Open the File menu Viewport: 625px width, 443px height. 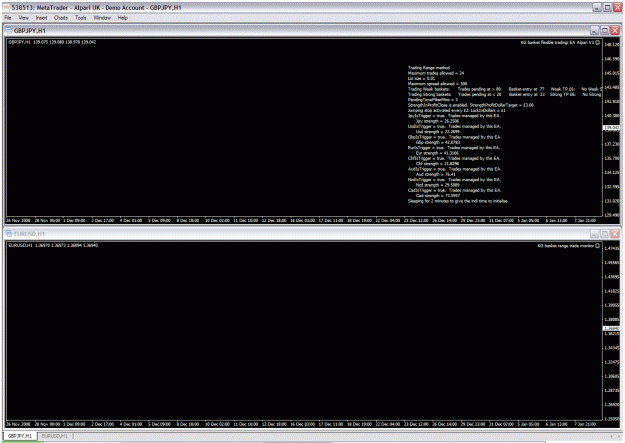(x=8, y=18)
